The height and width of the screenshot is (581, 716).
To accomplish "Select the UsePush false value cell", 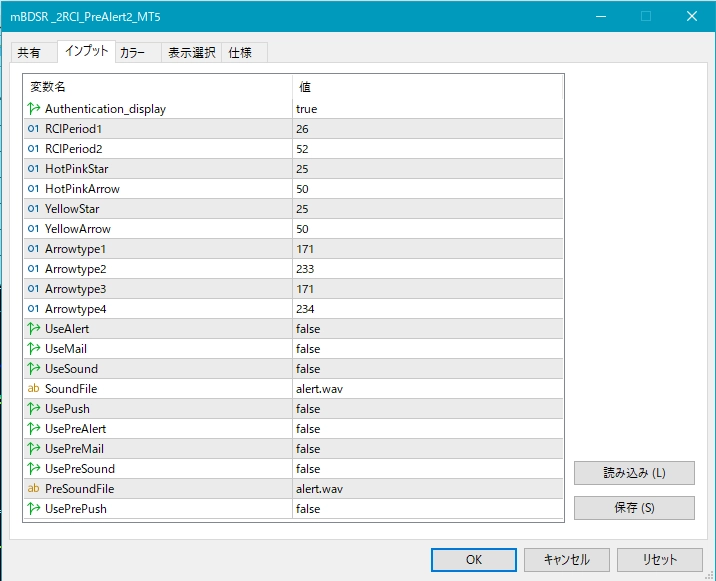I will [x=308, y=409].
